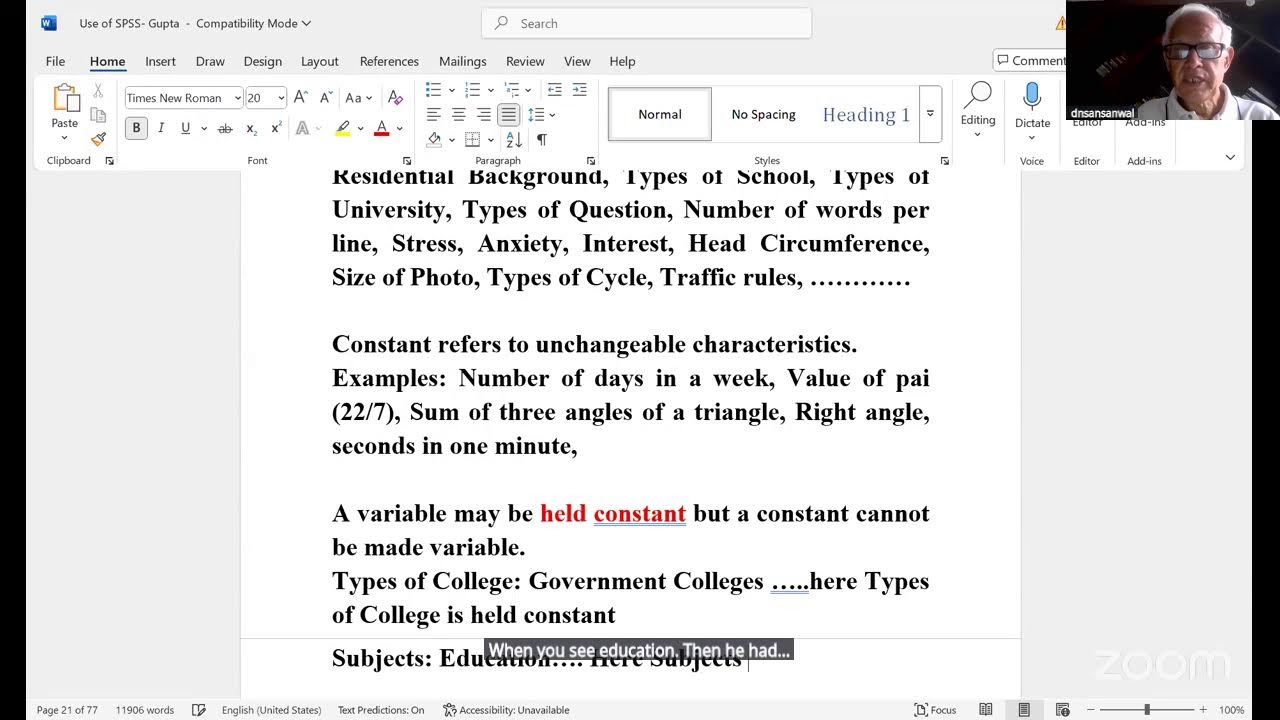Screen dimensions: 1280x720
Task: Sort text with A-Z icon
Action: point(514,140)
